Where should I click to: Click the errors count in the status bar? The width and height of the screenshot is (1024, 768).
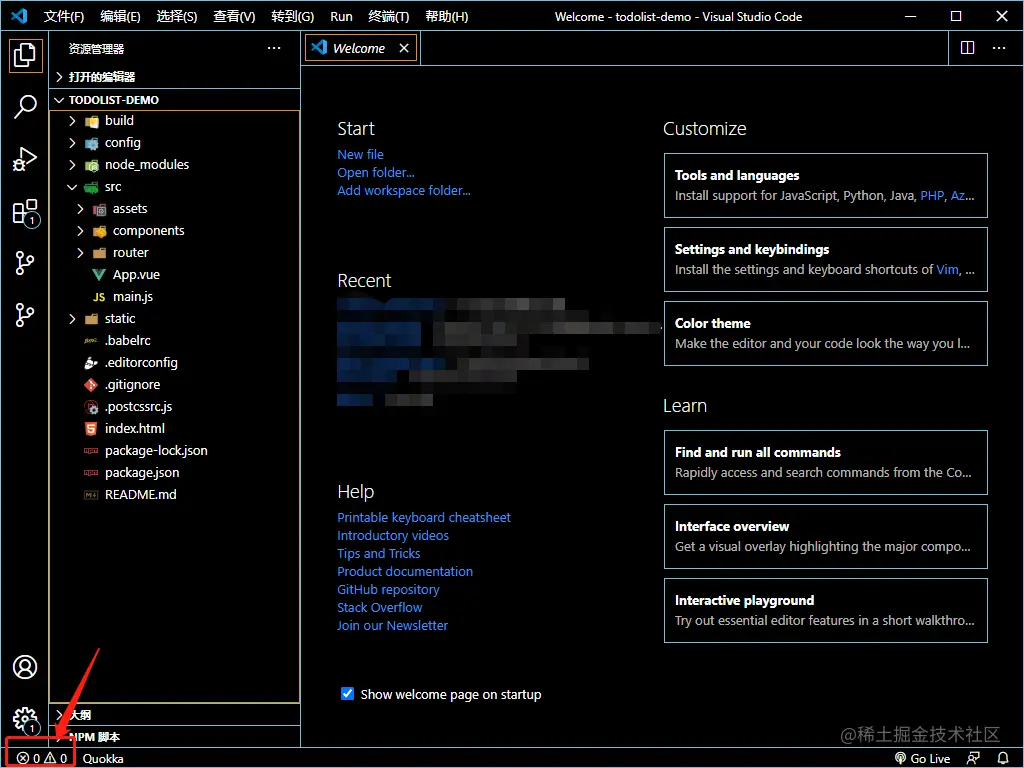tap(29, 758)
